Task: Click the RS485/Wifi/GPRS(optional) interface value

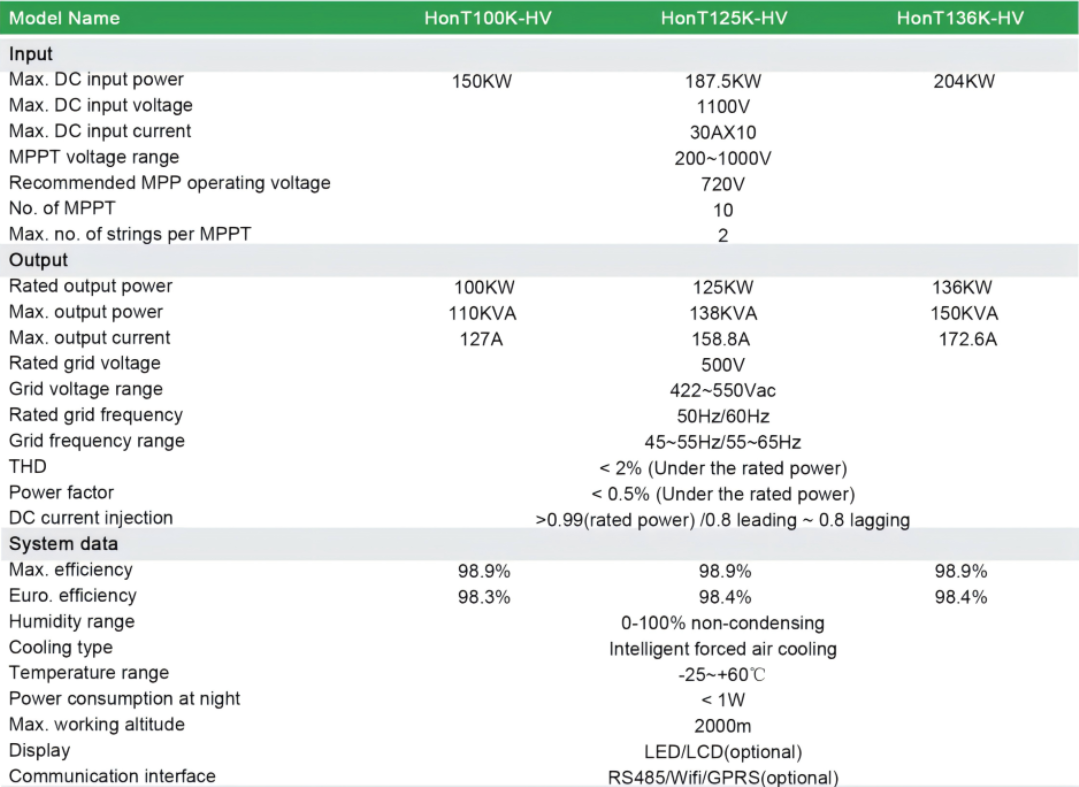Action: pos(723,778)
